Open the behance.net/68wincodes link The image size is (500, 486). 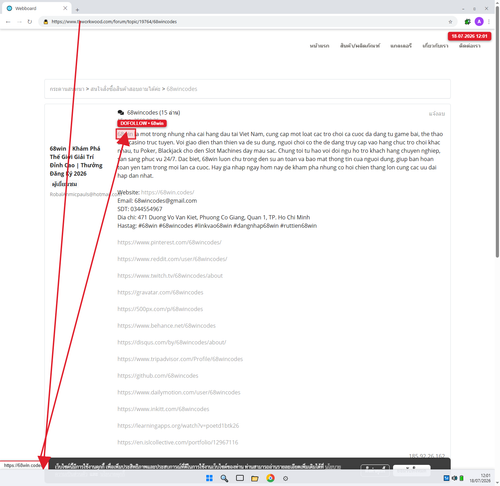coord(166,326)
